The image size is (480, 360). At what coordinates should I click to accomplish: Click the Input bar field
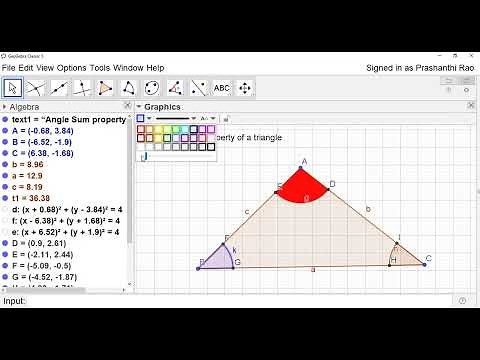(x=238, y=301)
